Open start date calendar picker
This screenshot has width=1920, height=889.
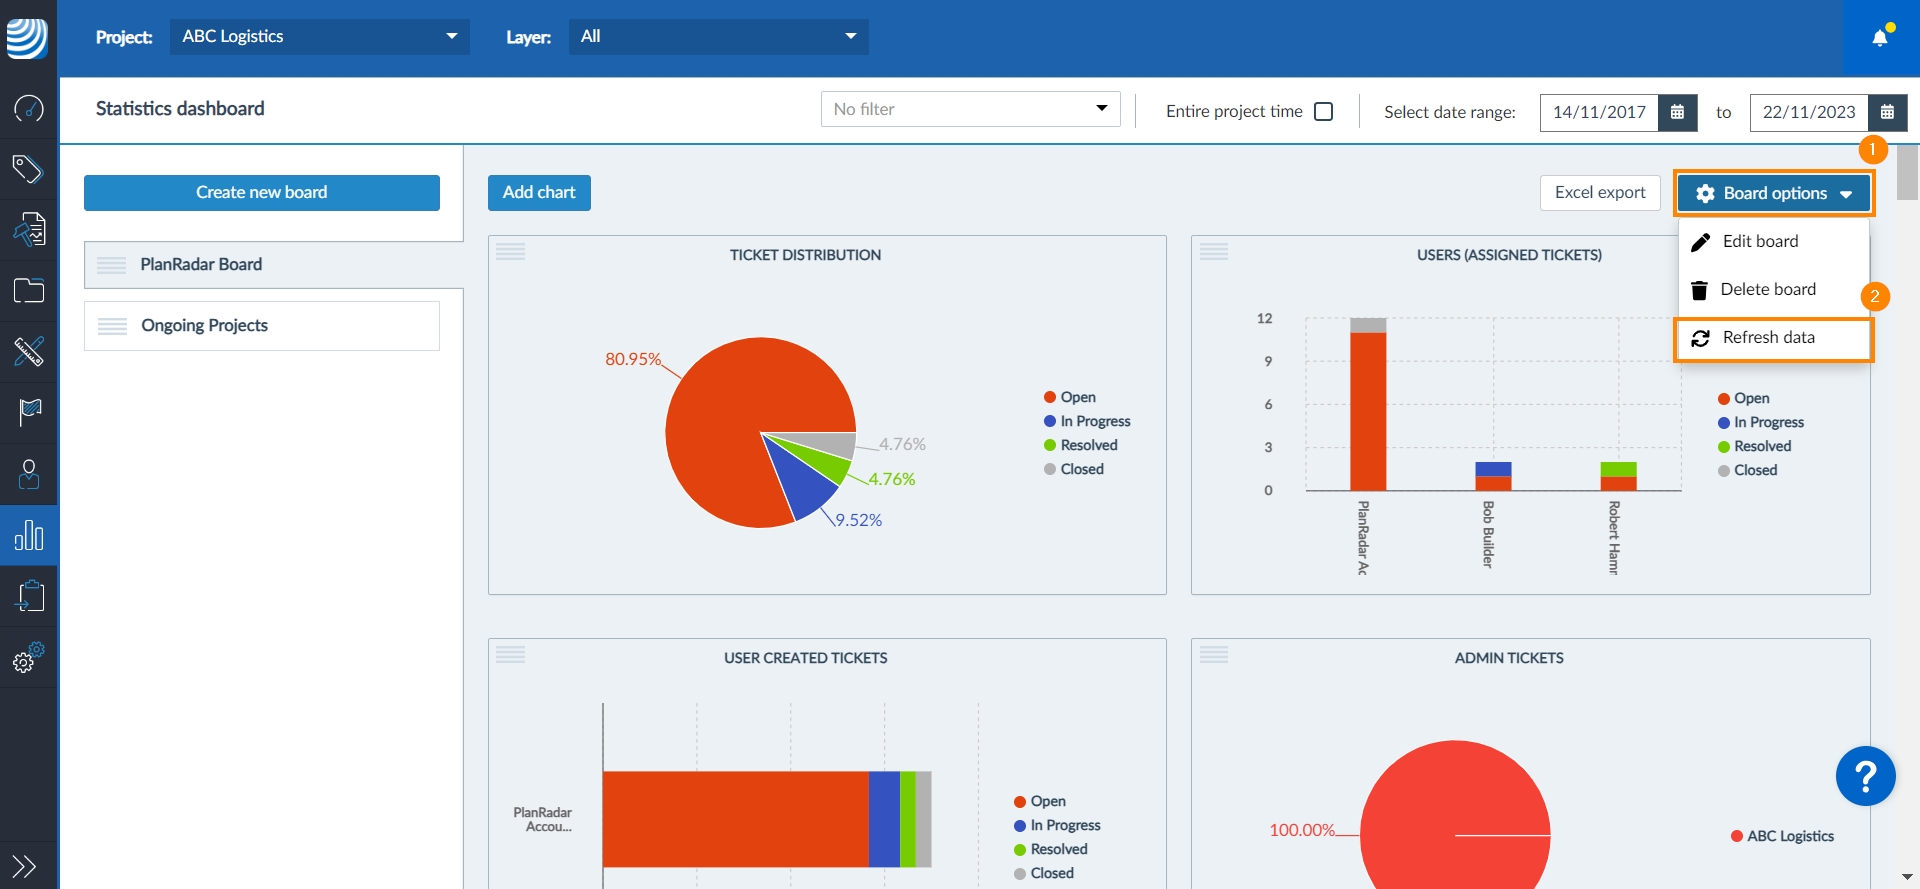tap(1677, 112)
